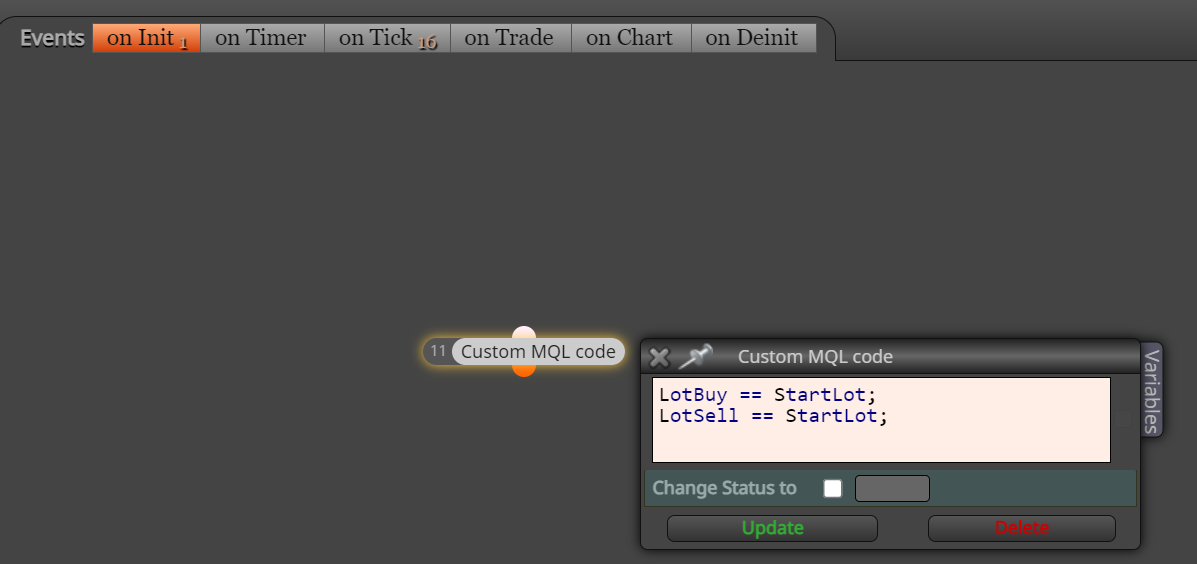
Task: Click the green Update button
Action: tap(772, 528)
